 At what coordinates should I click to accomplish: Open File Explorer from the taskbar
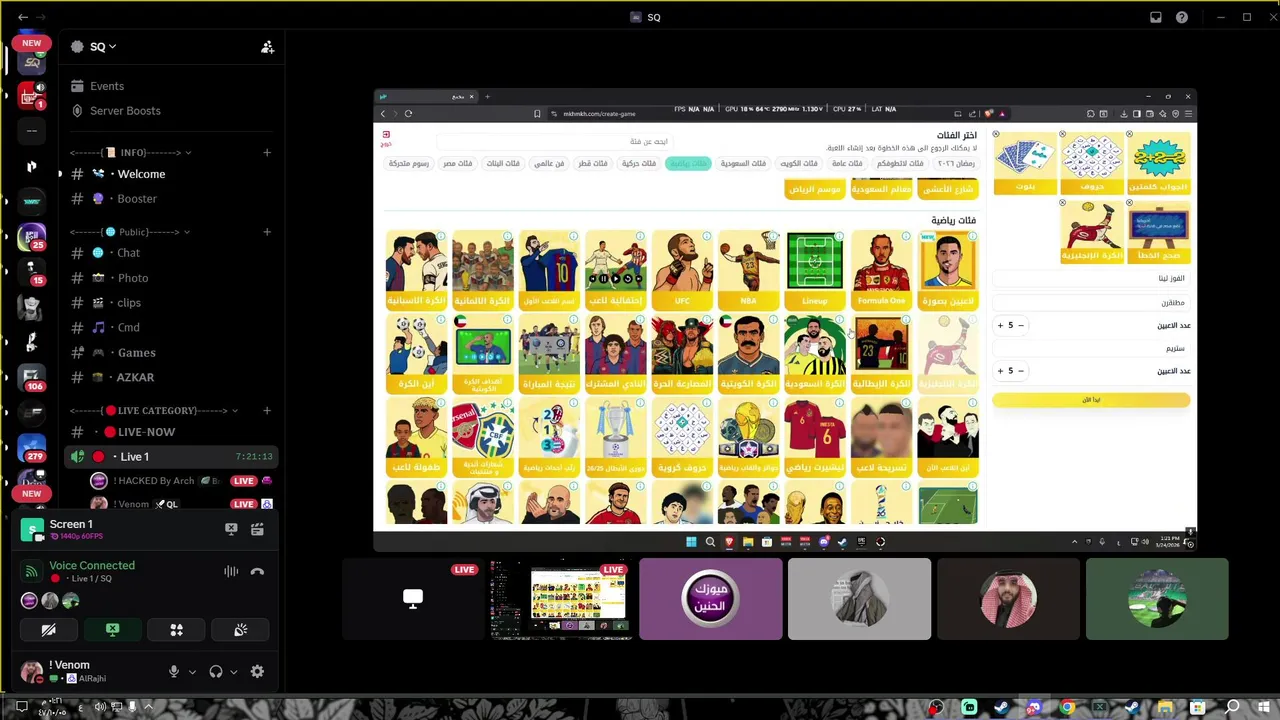coord(1166,707)
